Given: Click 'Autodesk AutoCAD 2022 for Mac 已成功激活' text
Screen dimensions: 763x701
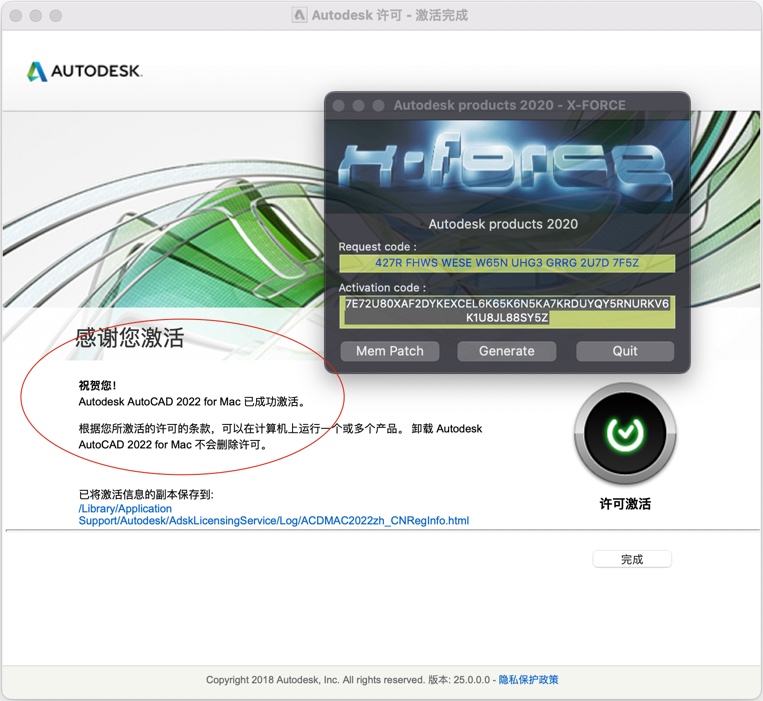Looking at the screenshot, I should coord(192,402).
